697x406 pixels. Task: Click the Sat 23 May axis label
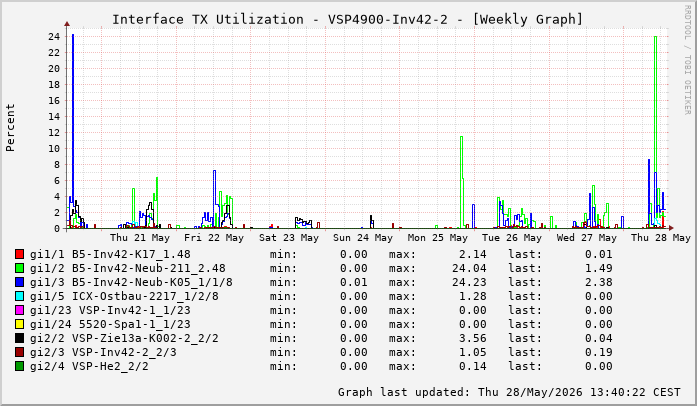[x=289, y=238]
